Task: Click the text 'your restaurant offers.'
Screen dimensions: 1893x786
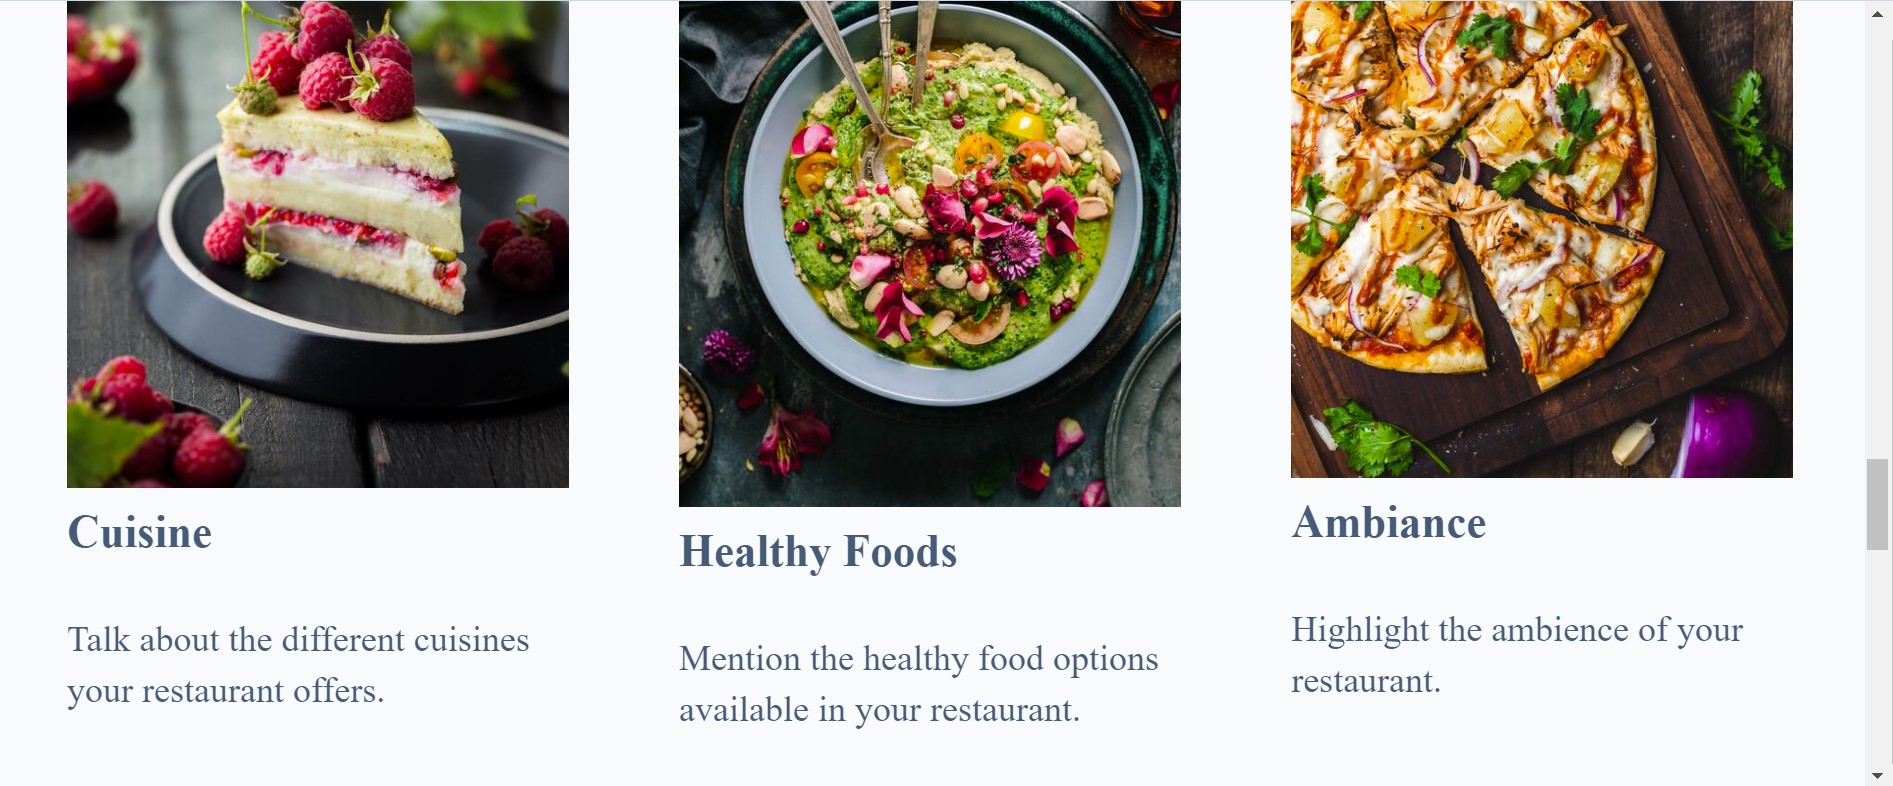Action: pos(226,691)
